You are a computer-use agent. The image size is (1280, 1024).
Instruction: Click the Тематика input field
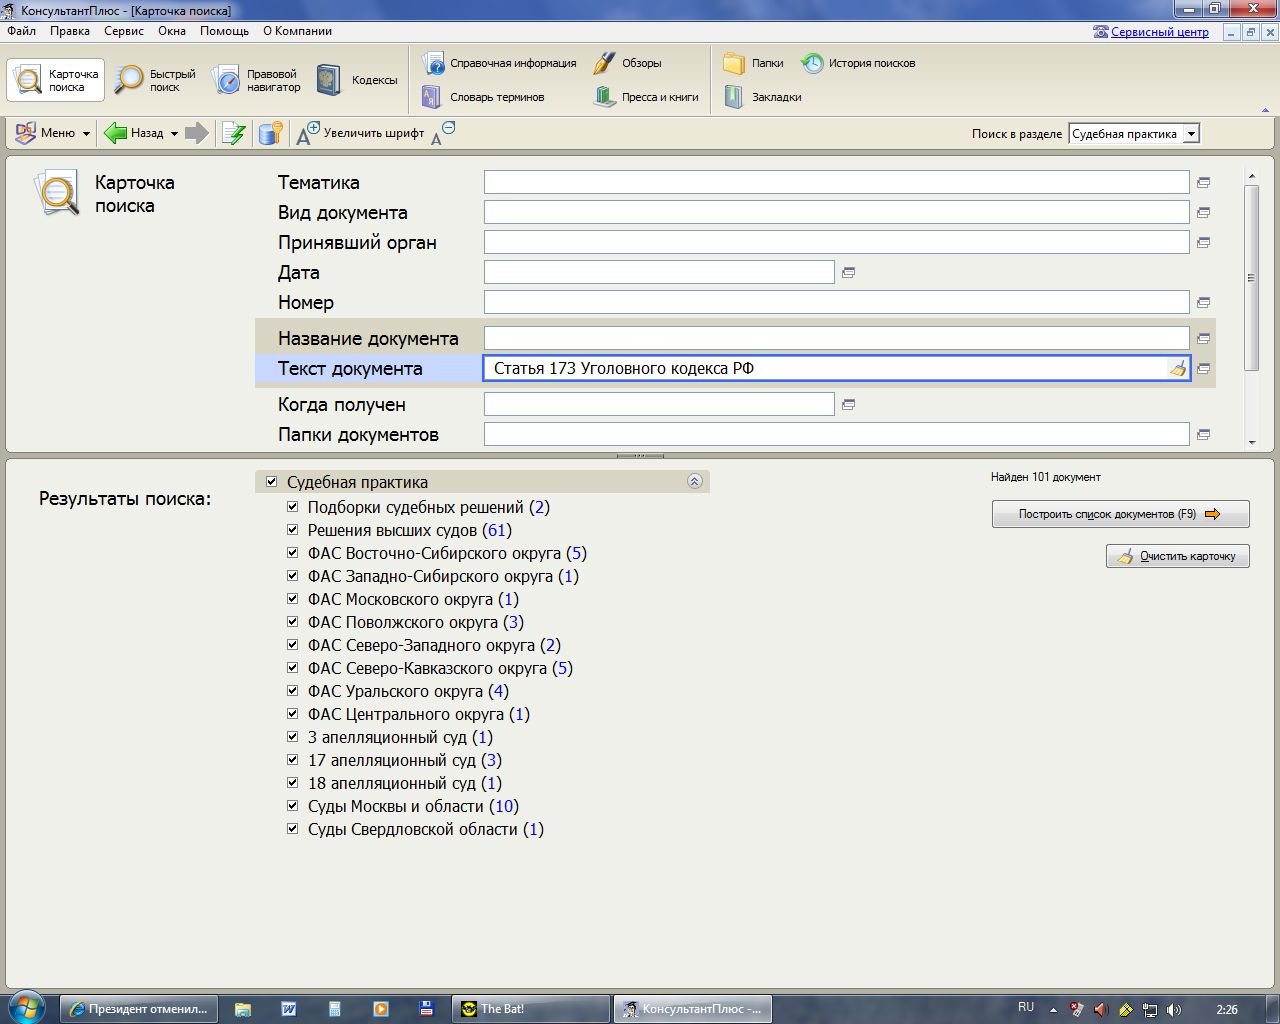pyautogui.click(x=836, y=182)
